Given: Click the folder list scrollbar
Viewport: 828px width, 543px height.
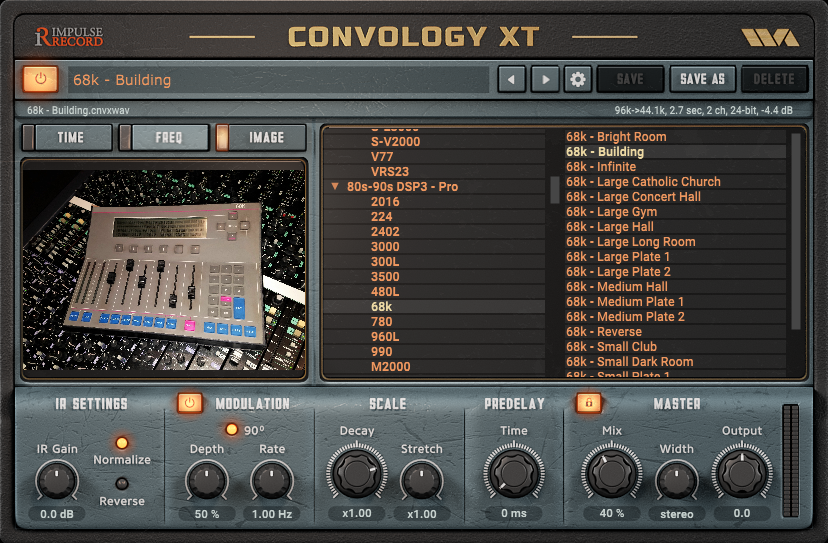Looking at the screenshot, I should (x=554, y=190).
